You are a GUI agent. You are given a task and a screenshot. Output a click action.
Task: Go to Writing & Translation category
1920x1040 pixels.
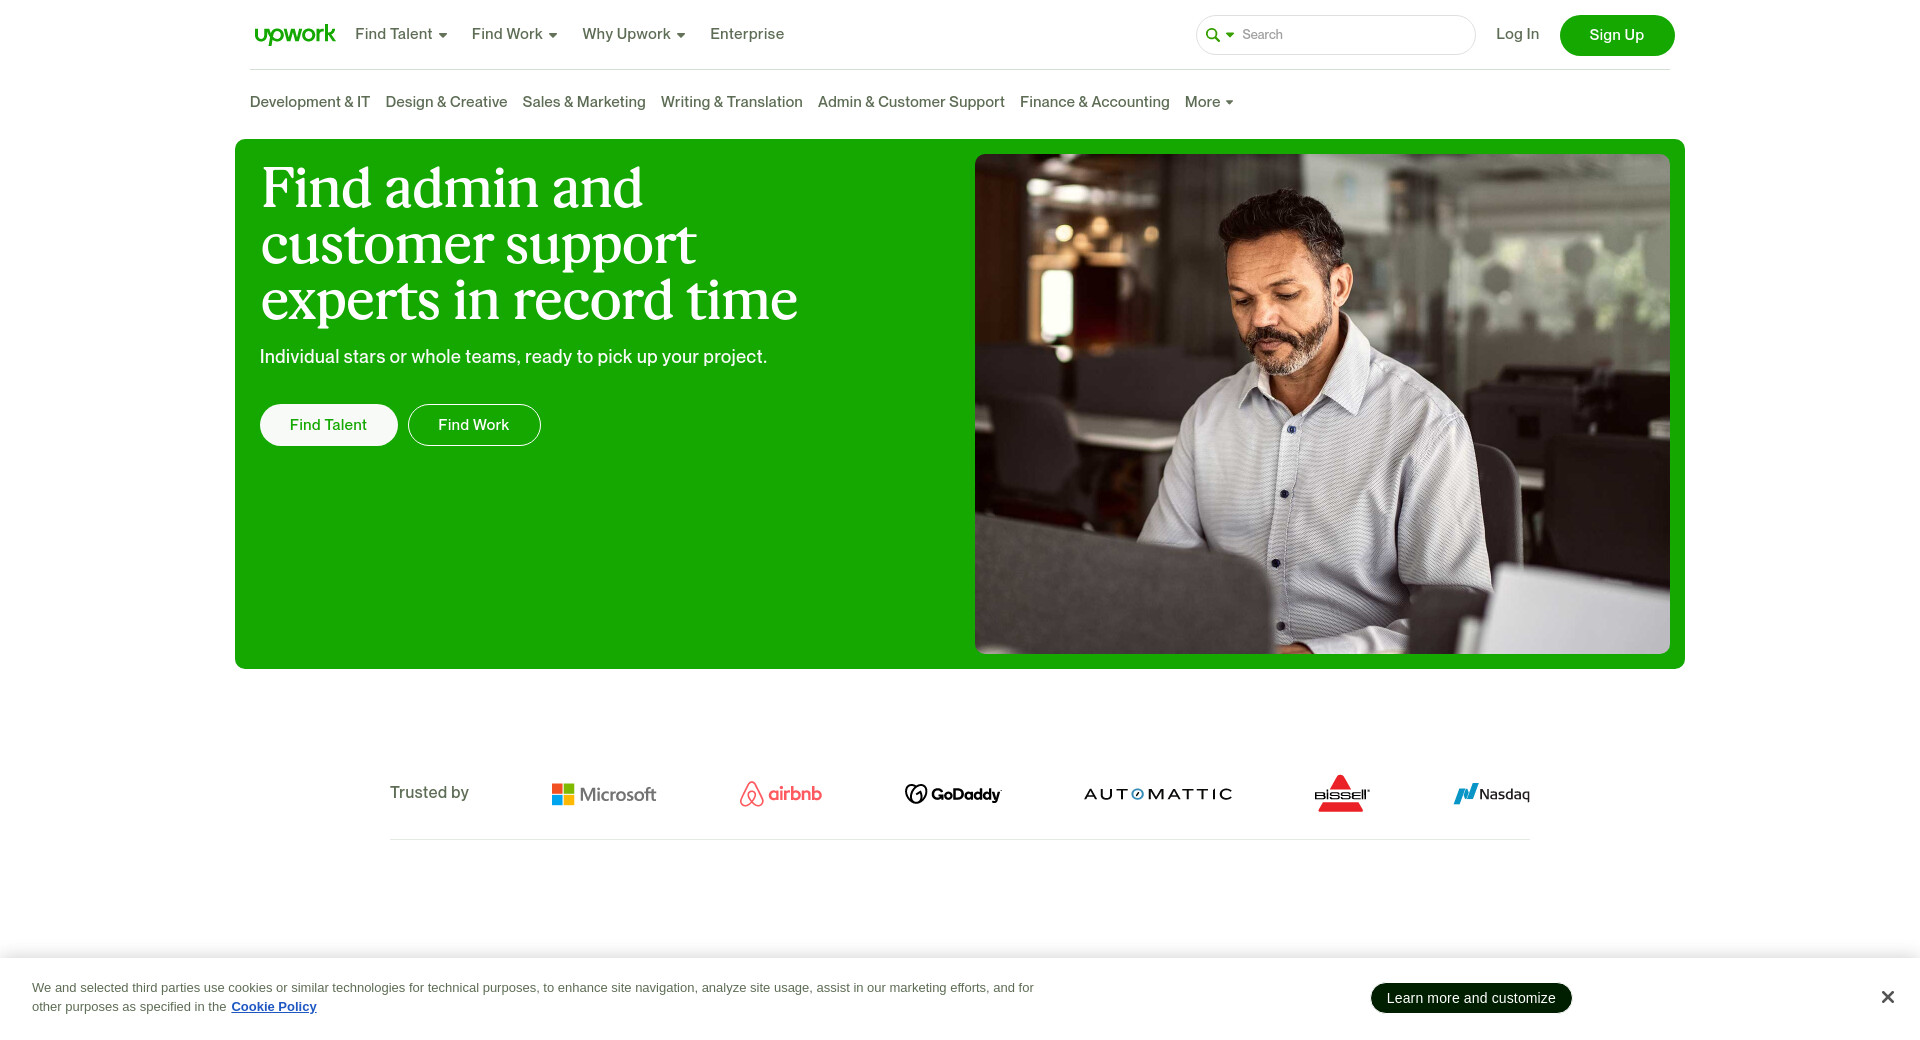point(732,102)
